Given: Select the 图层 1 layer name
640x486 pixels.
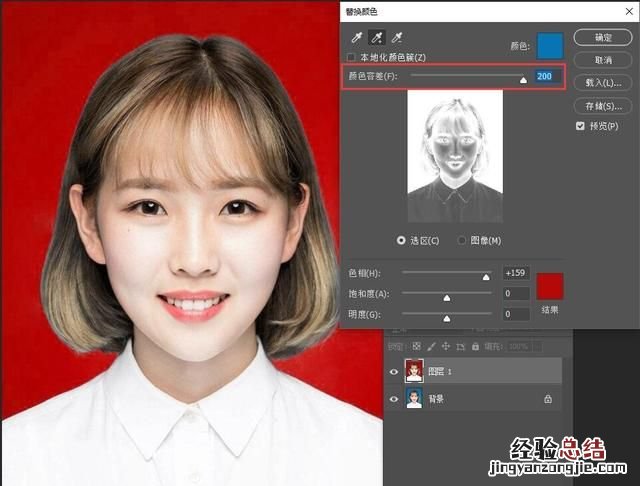Looking at the screenshot, I should tap(440, 371).
